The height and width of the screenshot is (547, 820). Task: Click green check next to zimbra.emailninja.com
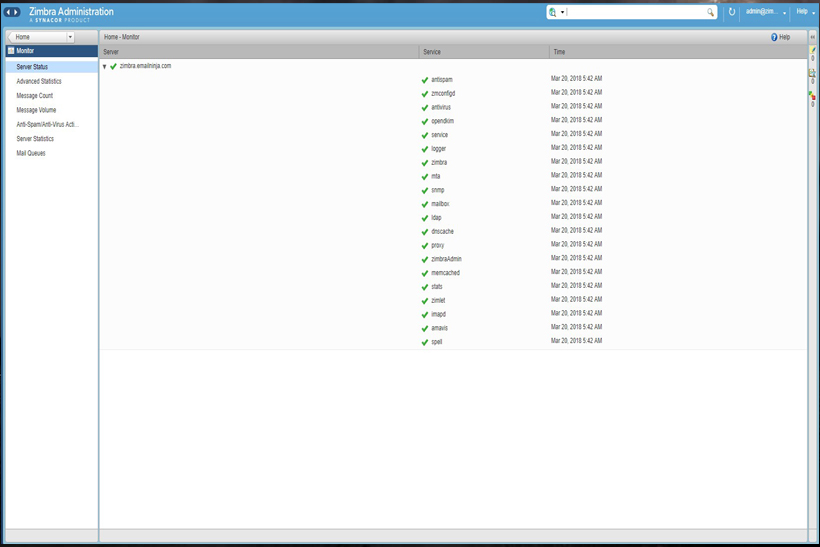[113, 66]
